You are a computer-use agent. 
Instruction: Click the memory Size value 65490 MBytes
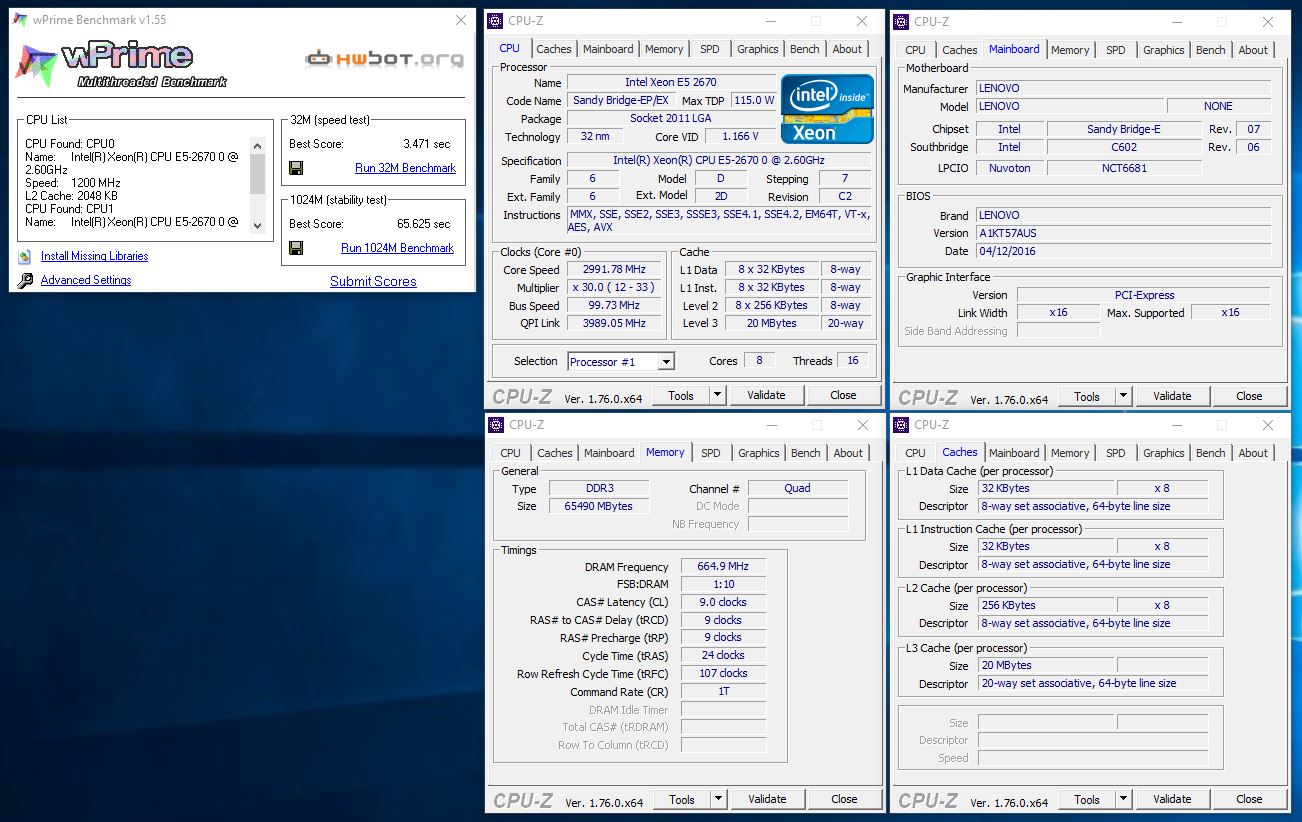tap(601, 506)
